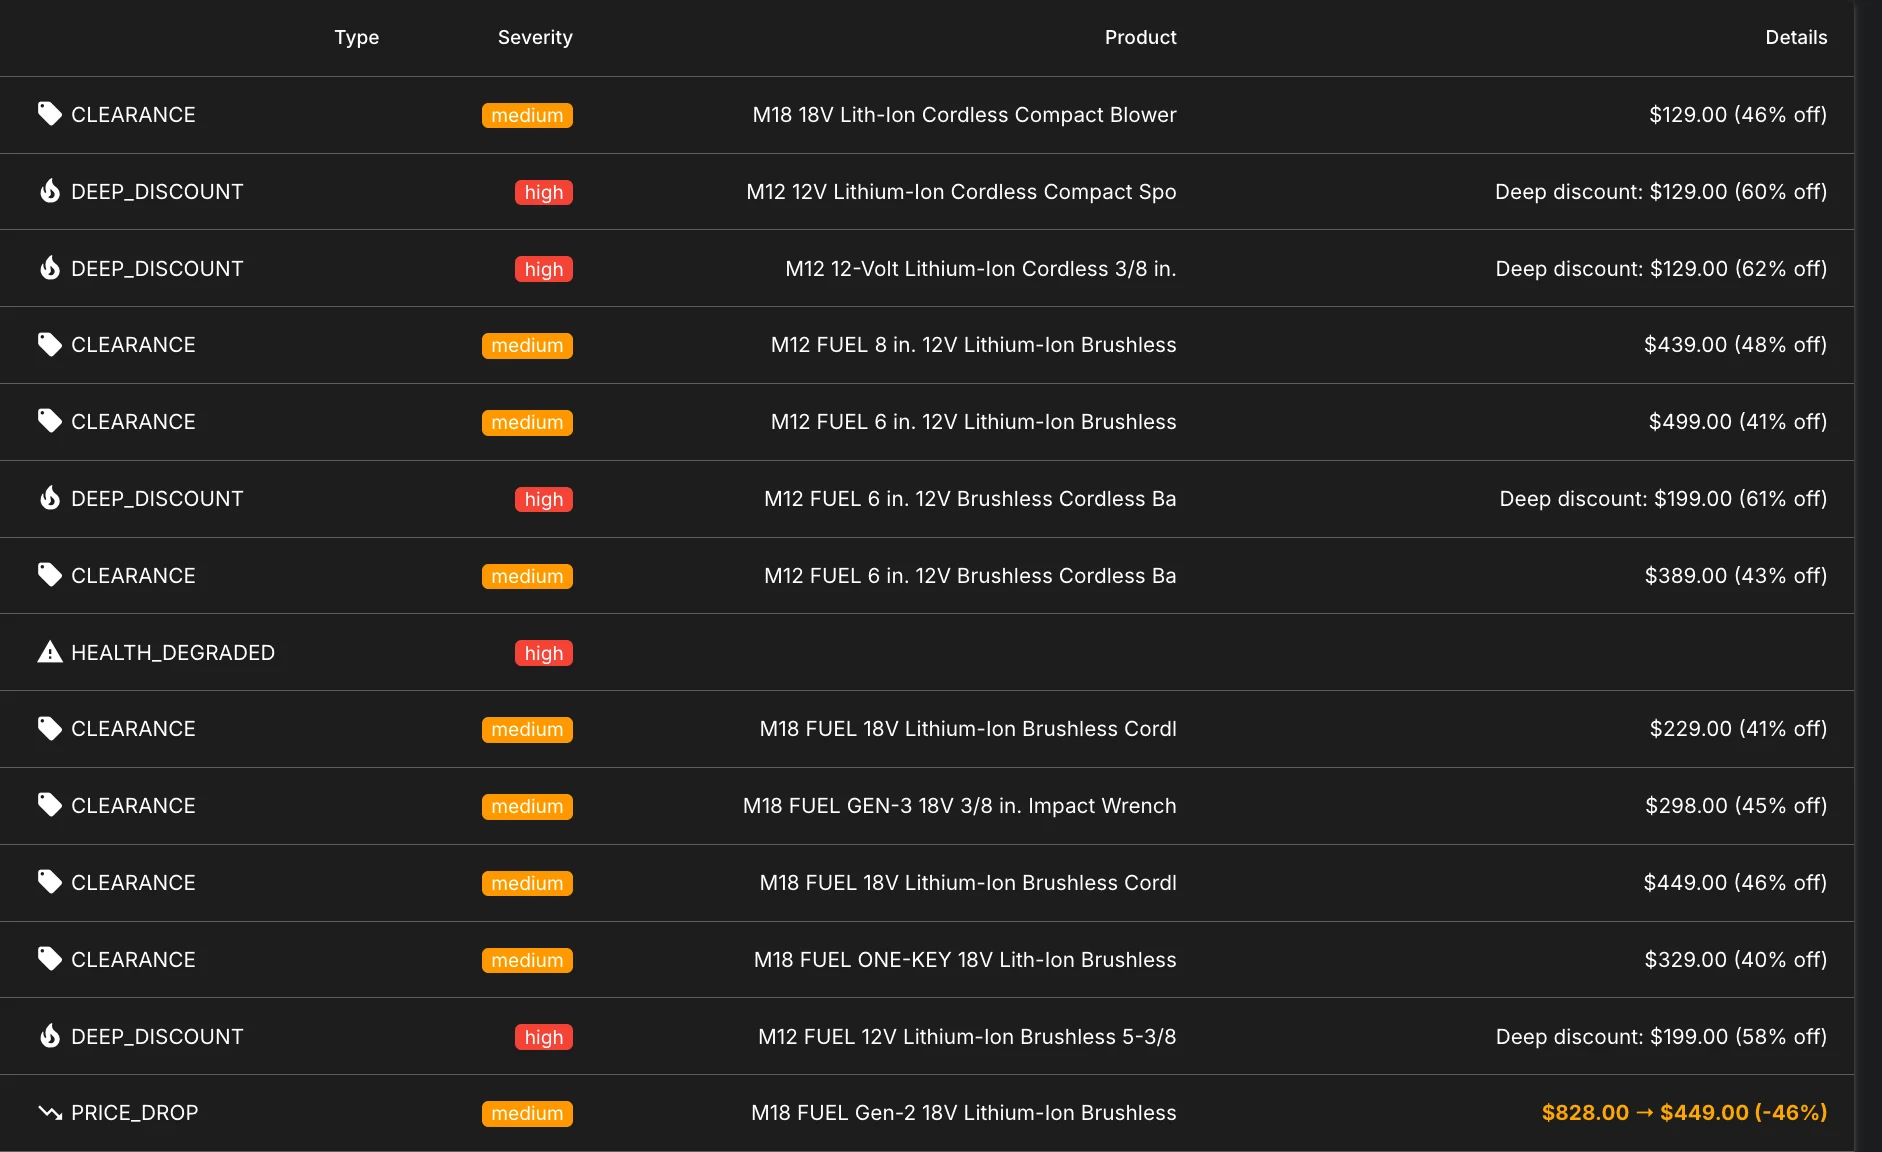Image resolution: width=1882 pixels, height=1152 pixels.
Task: Click the medium badge in the PRICE_DROP row
Action: [x=527, y=1114]
